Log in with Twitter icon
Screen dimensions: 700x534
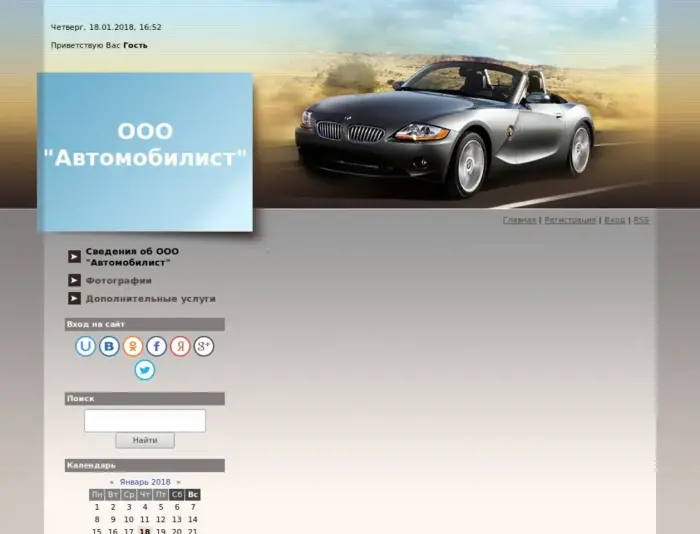click(x=145, y=370)
